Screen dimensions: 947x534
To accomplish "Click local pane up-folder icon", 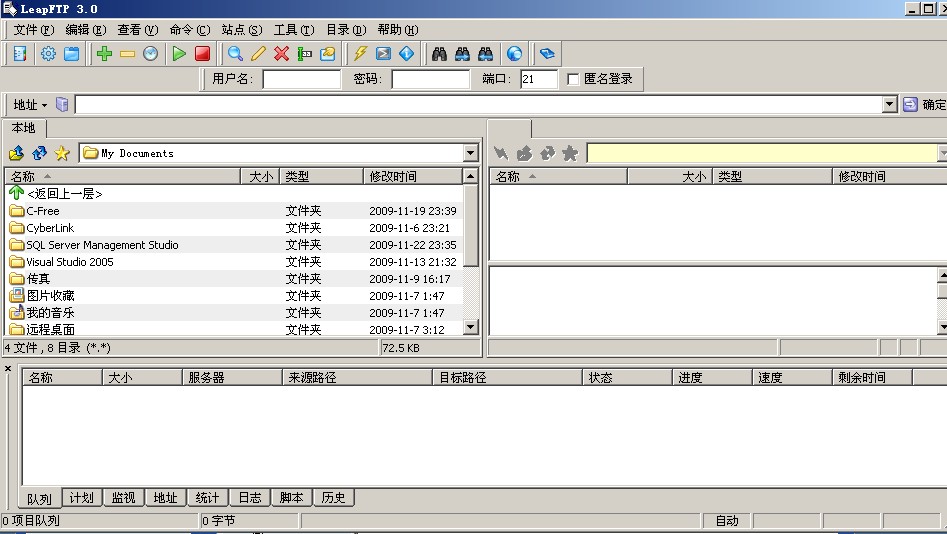I will click(16, 153).
